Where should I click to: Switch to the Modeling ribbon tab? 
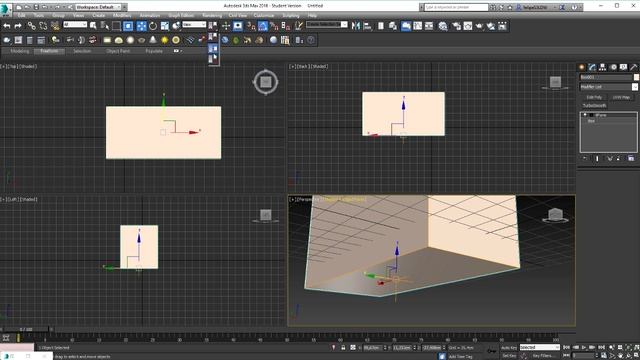click(x=20, y=51)
